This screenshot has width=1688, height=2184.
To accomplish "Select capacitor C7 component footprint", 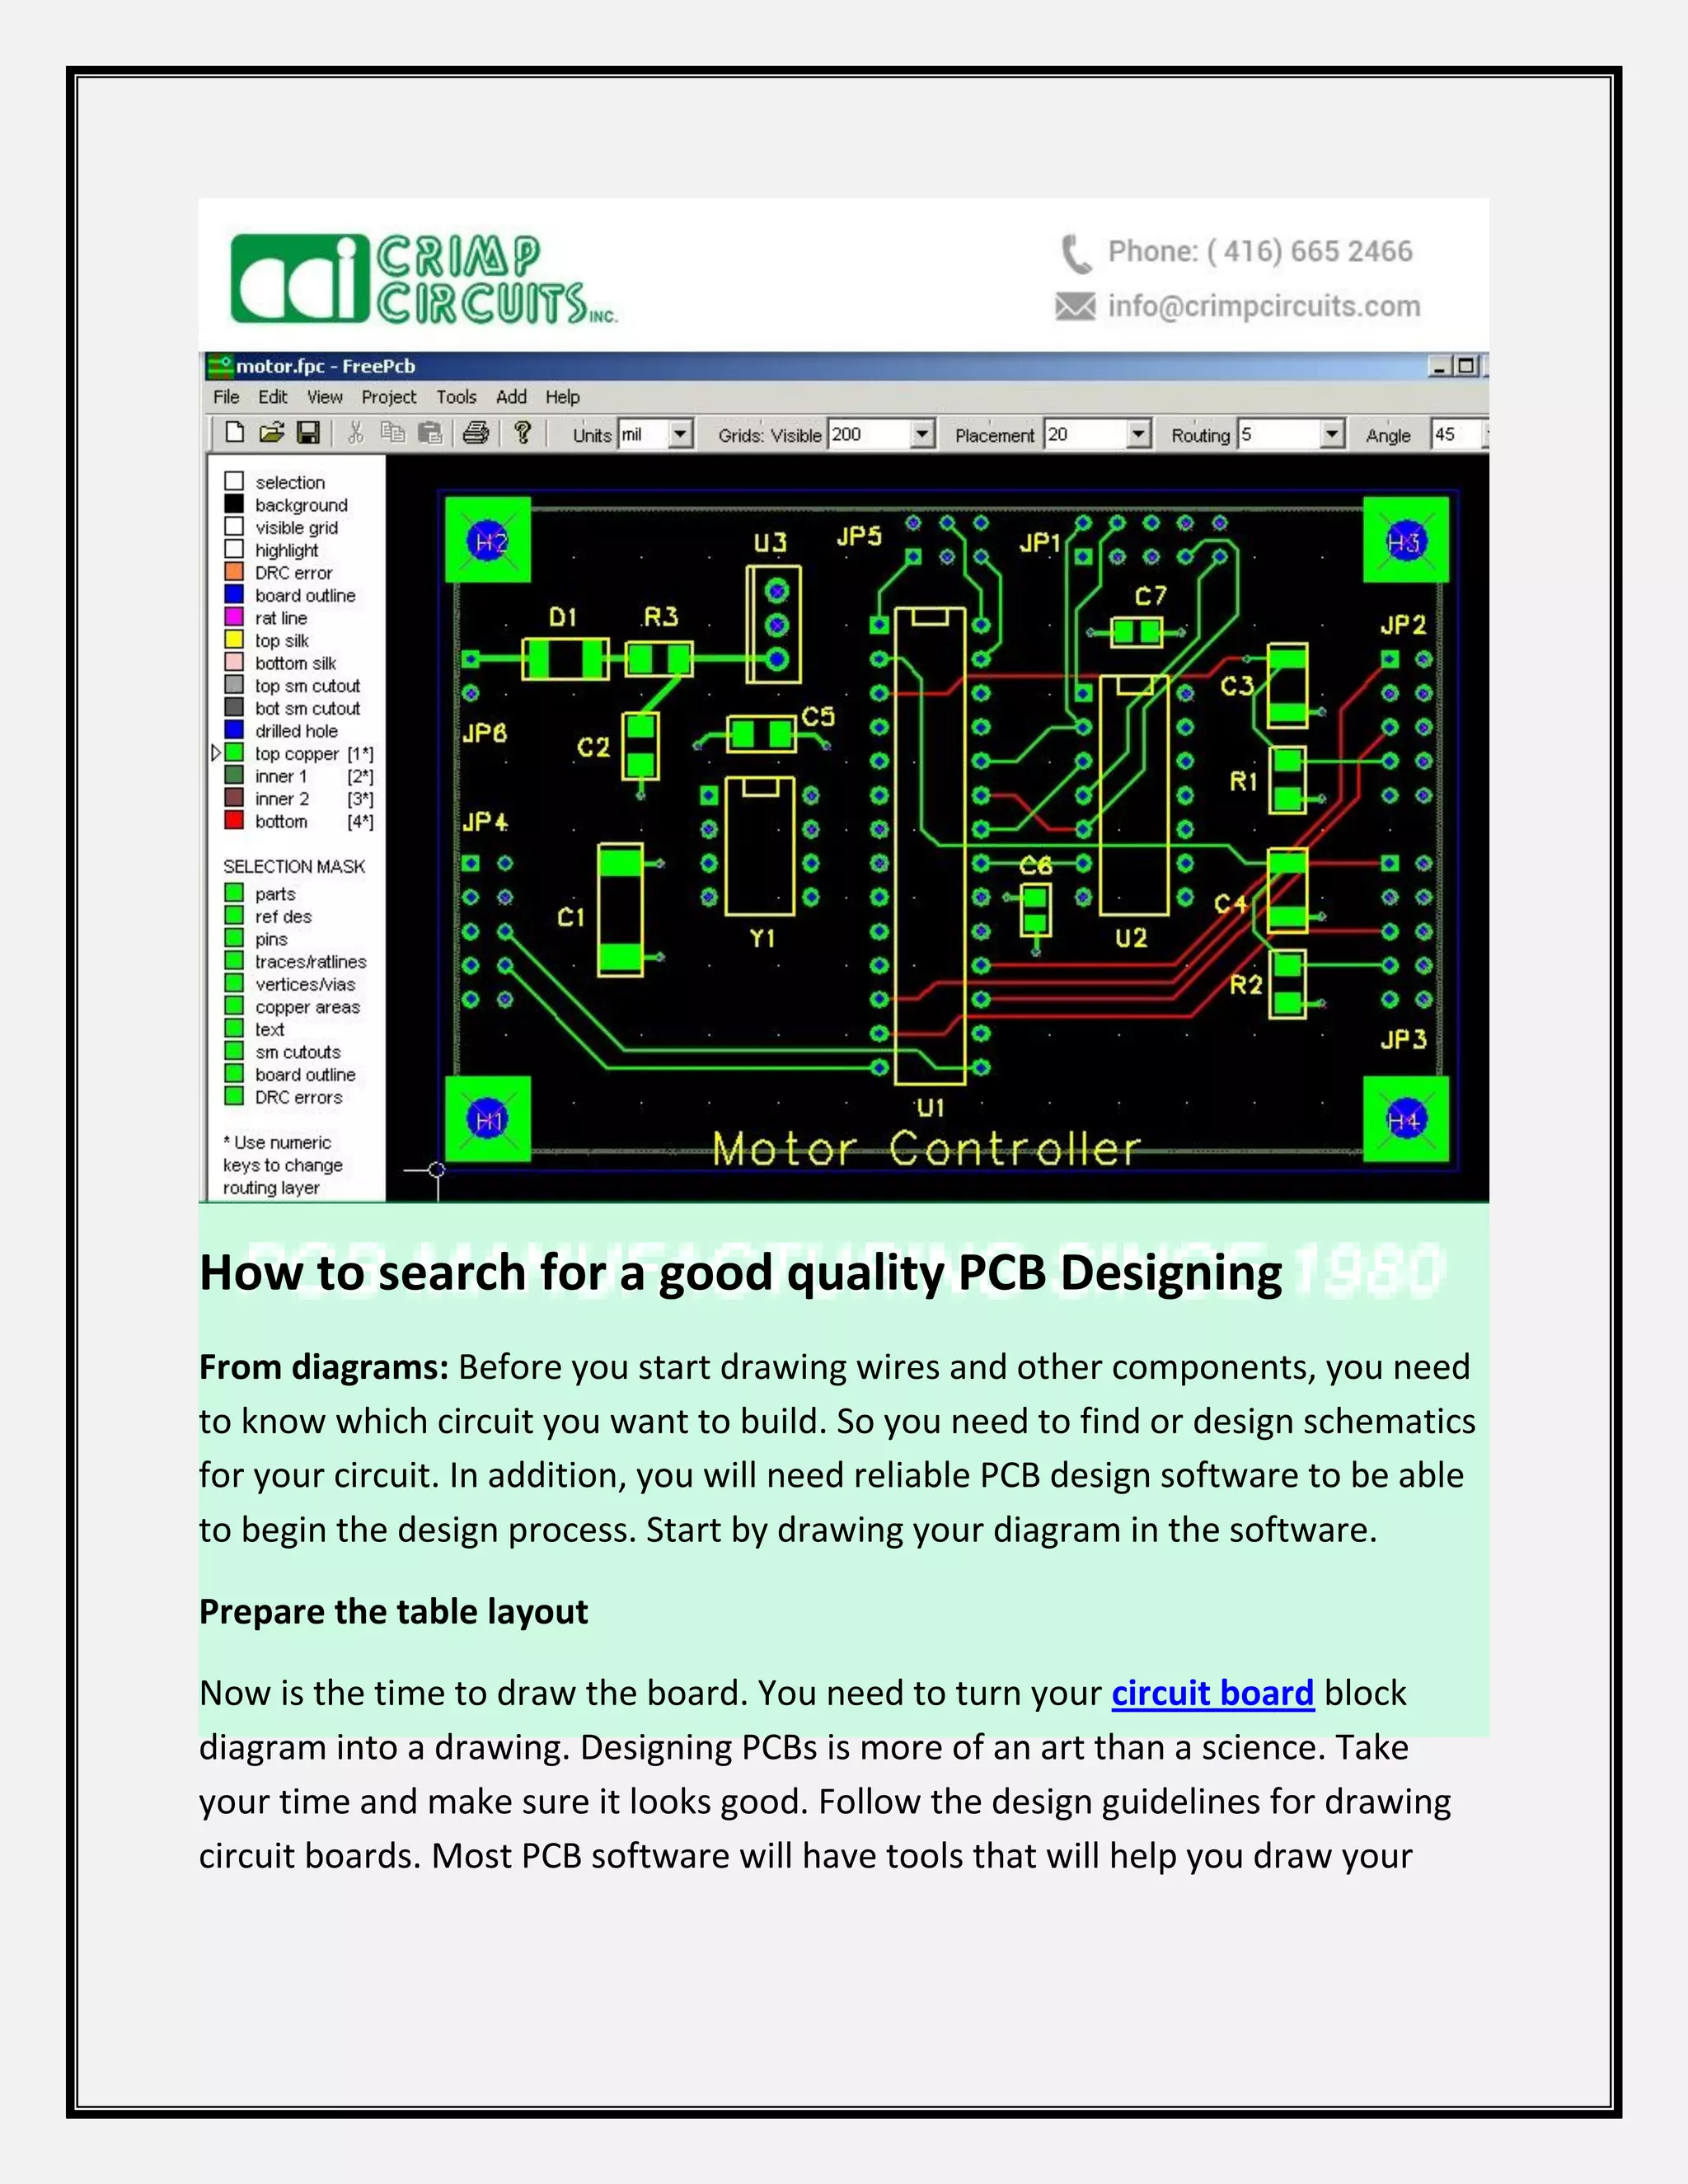I will tap(1137, 632).
